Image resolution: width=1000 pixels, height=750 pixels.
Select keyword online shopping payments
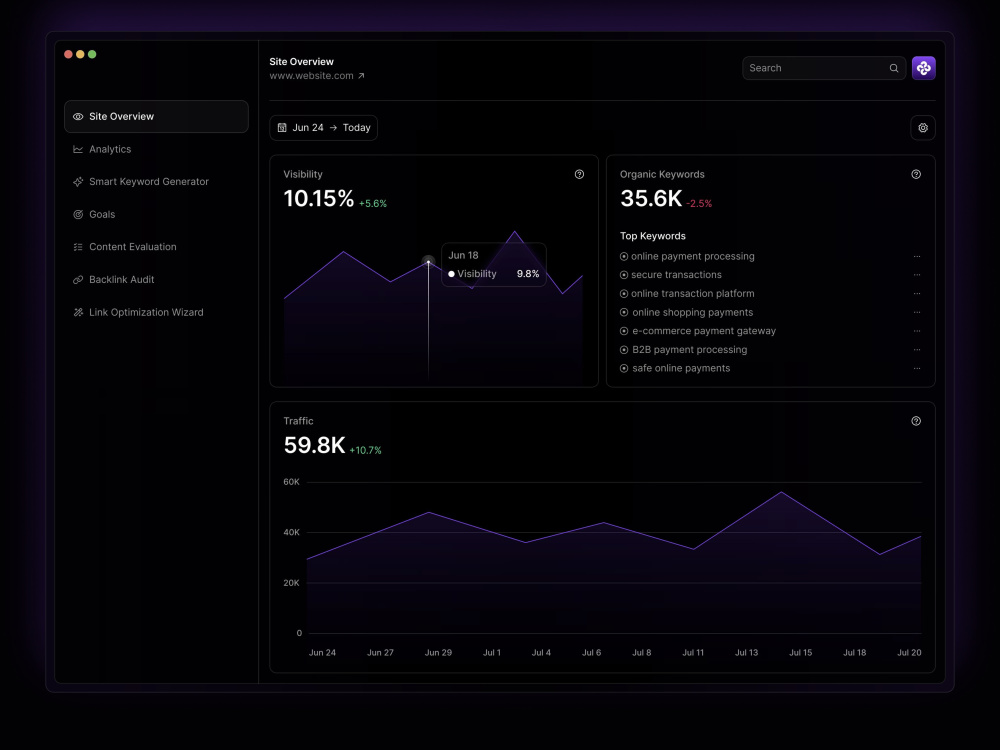tap(693, 312)
